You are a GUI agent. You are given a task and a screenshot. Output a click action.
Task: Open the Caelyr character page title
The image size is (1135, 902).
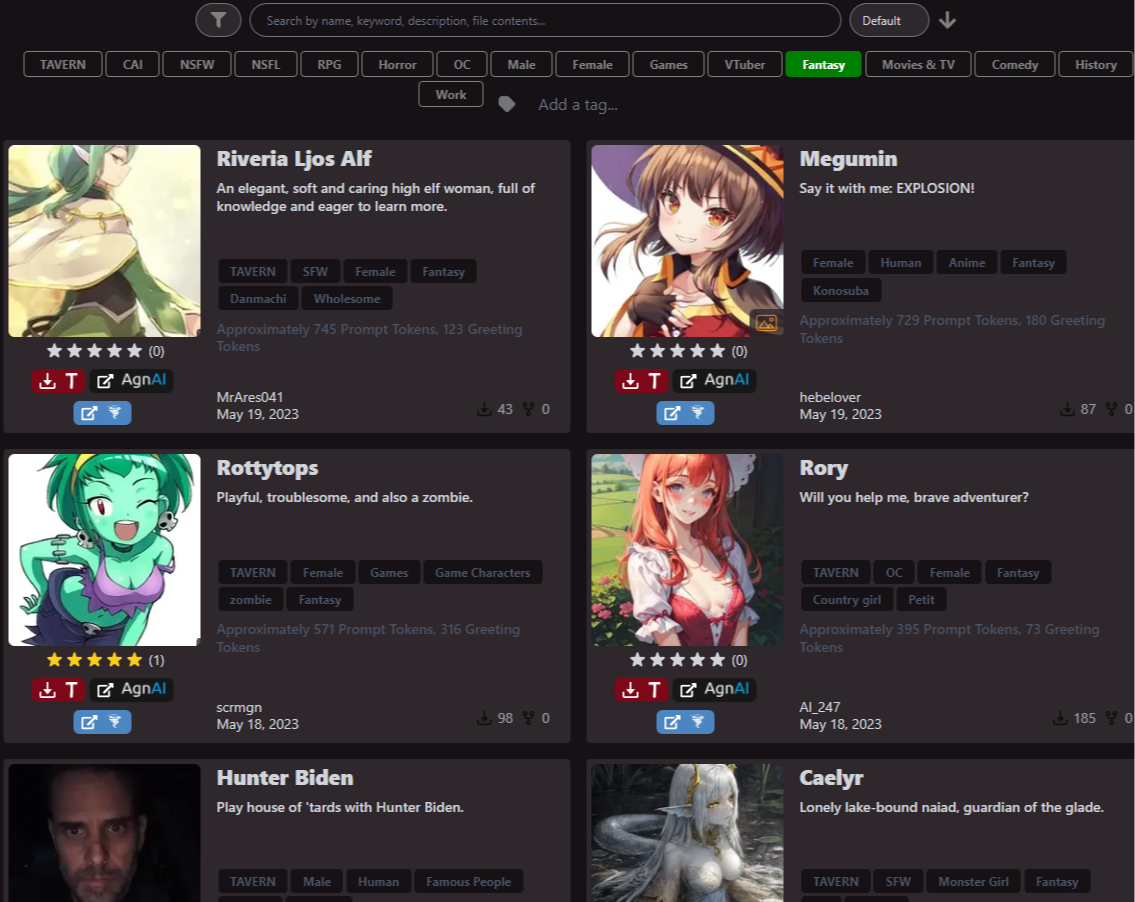[x=831, y=778]
